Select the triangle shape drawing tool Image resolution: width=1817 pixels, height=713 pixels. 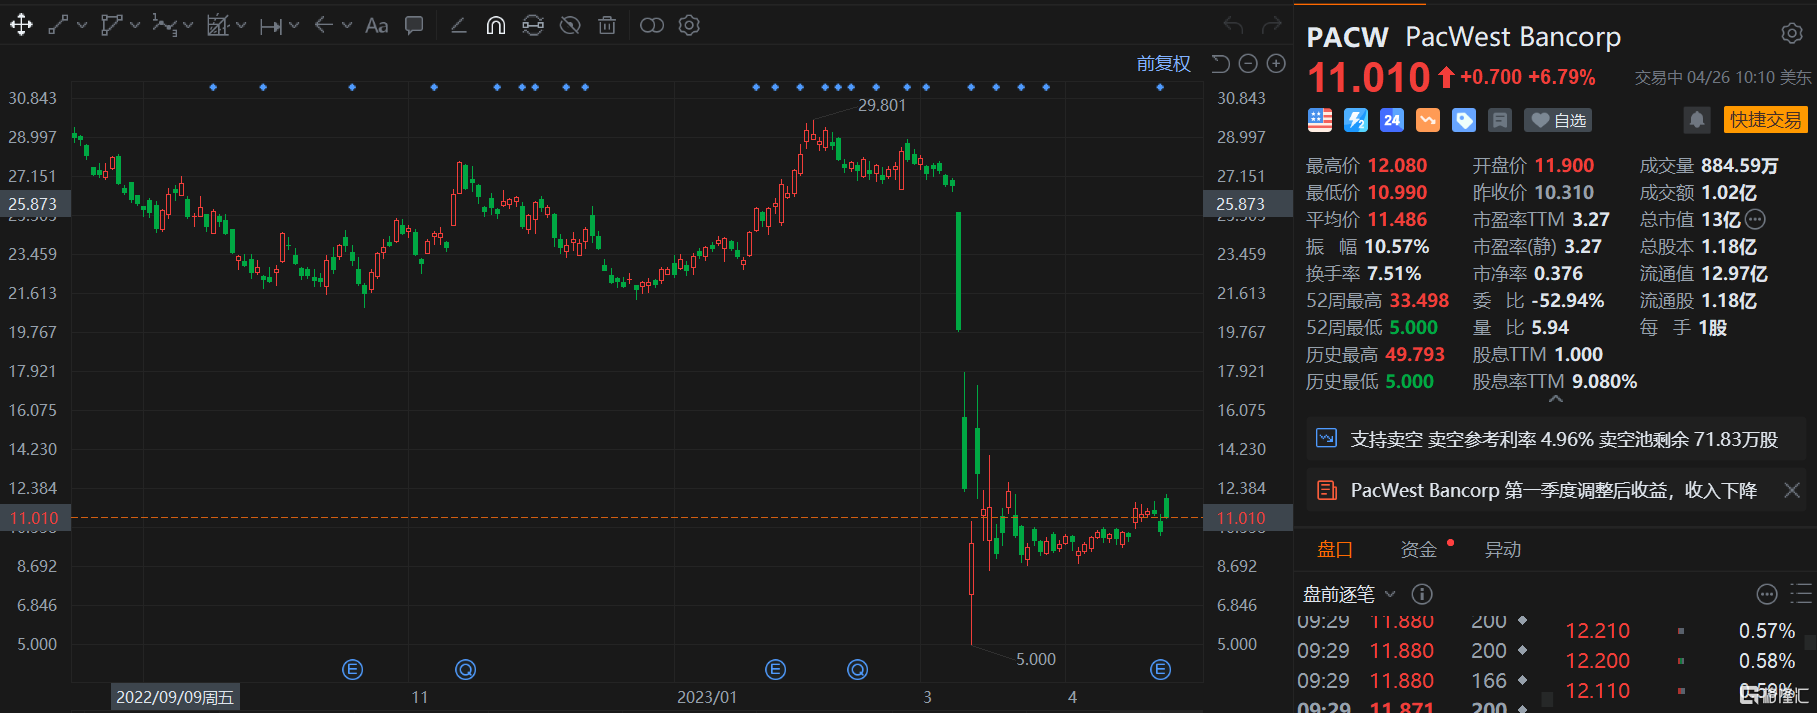click(x=112, y=25)
